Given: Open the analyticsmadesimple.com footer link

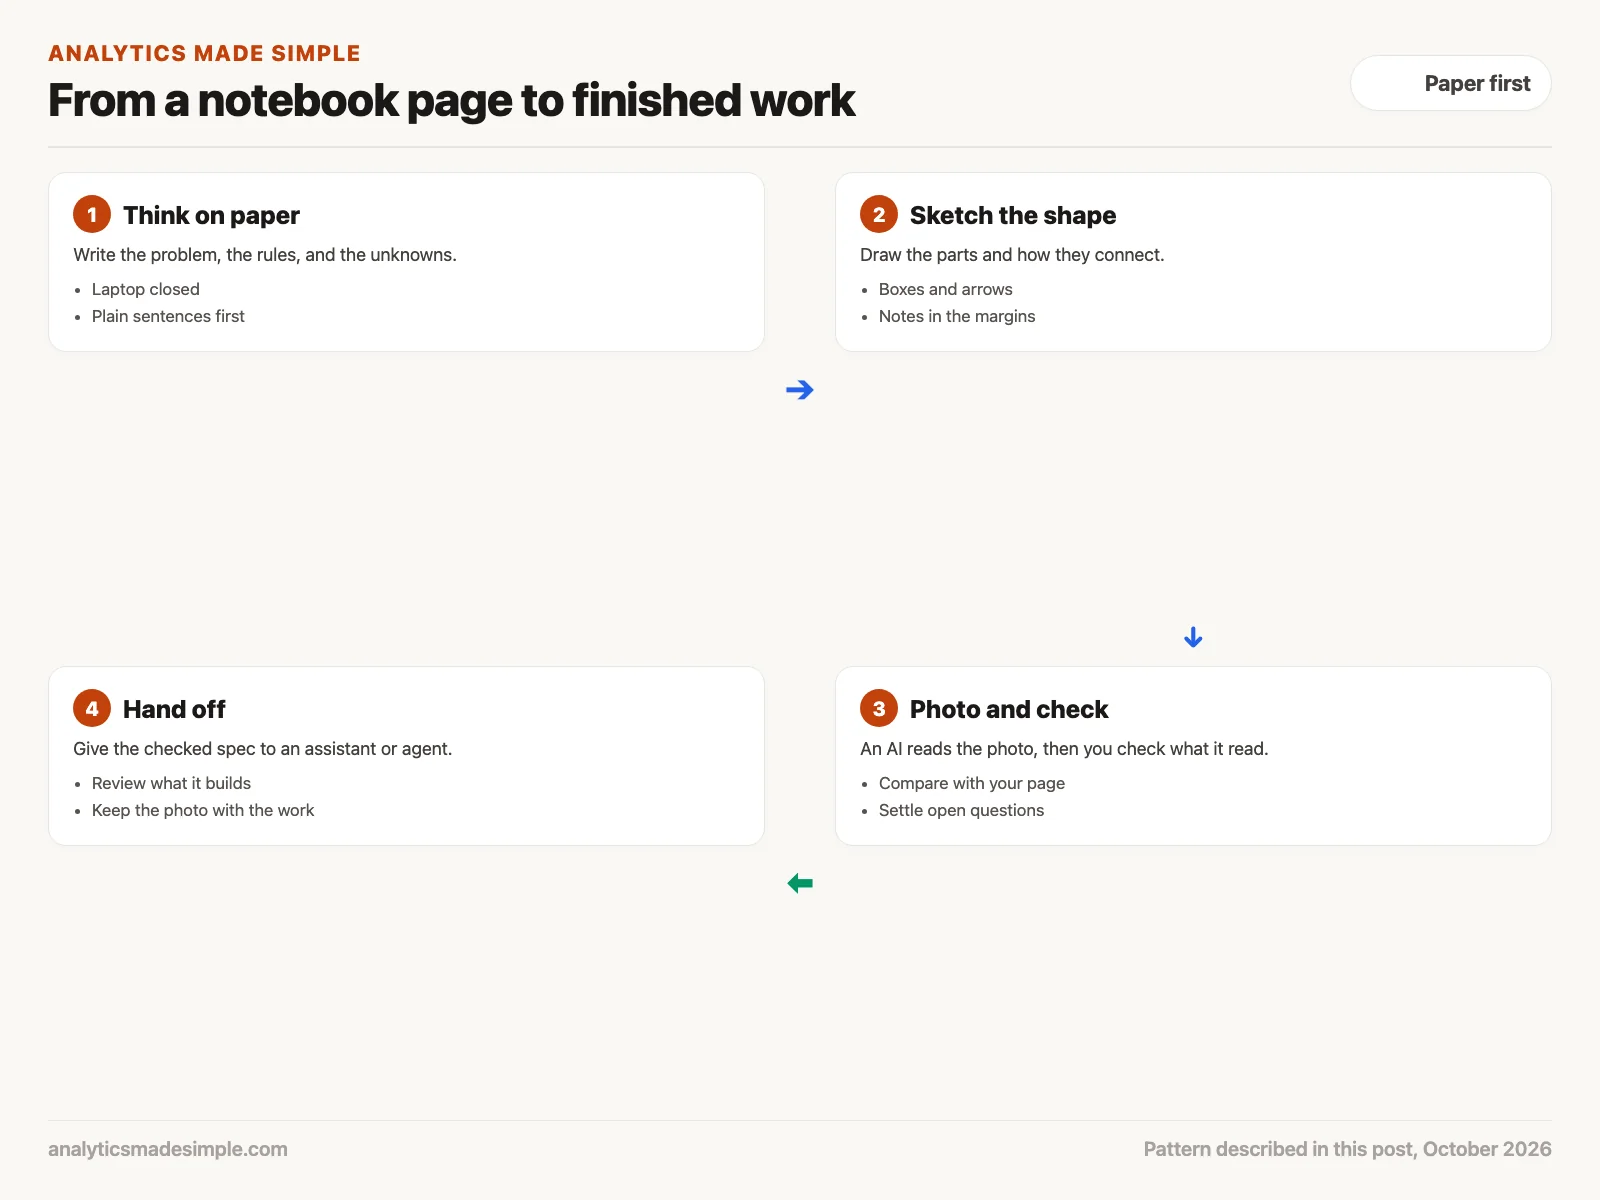Looking at the screenshot, I should [x=168, y=1149].
